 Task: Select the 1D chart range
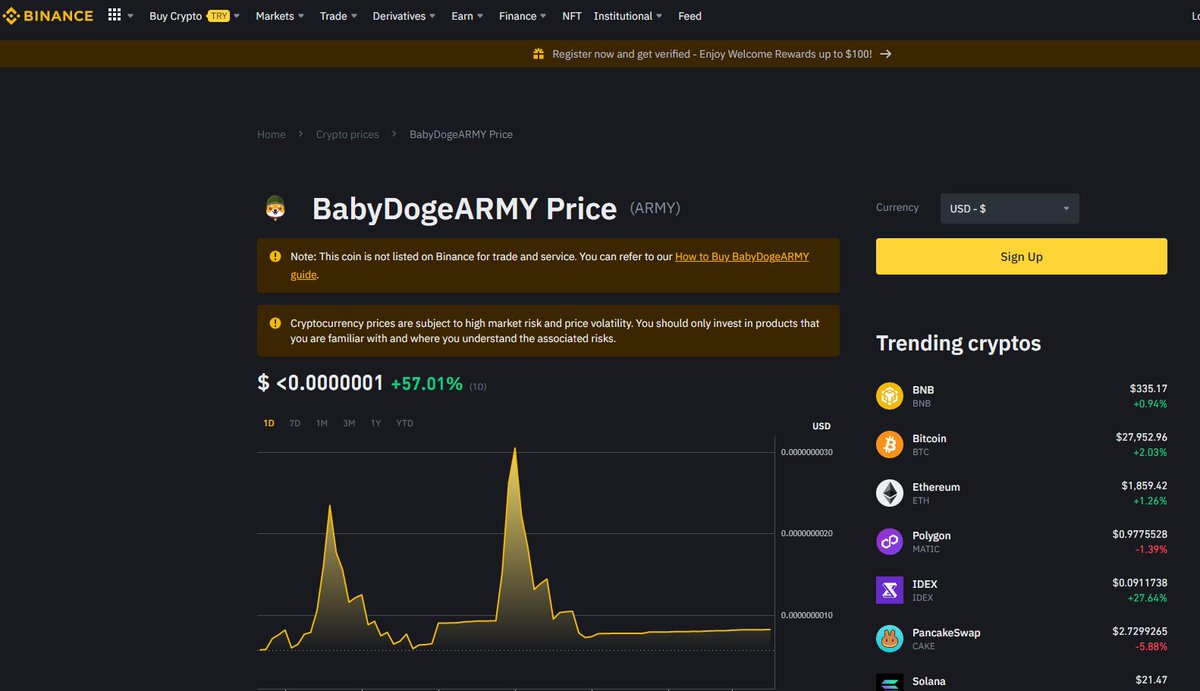tap(269, 423)
